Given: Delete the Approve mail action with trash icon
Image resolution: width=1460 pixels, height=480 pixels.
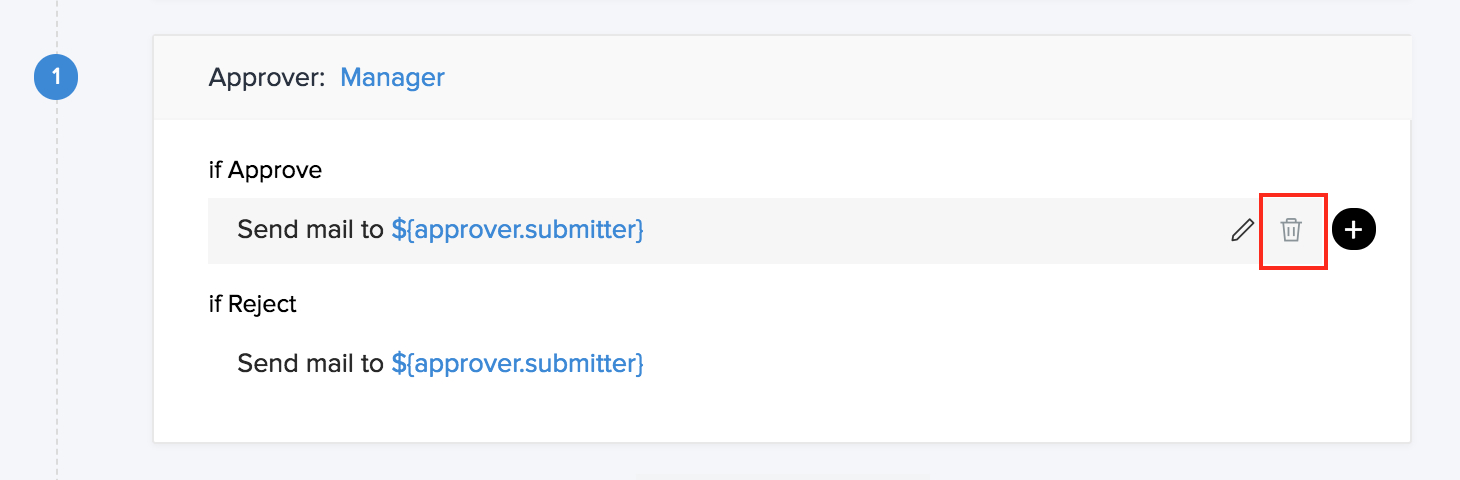Looking at the screenshot, I should 1291,231.
